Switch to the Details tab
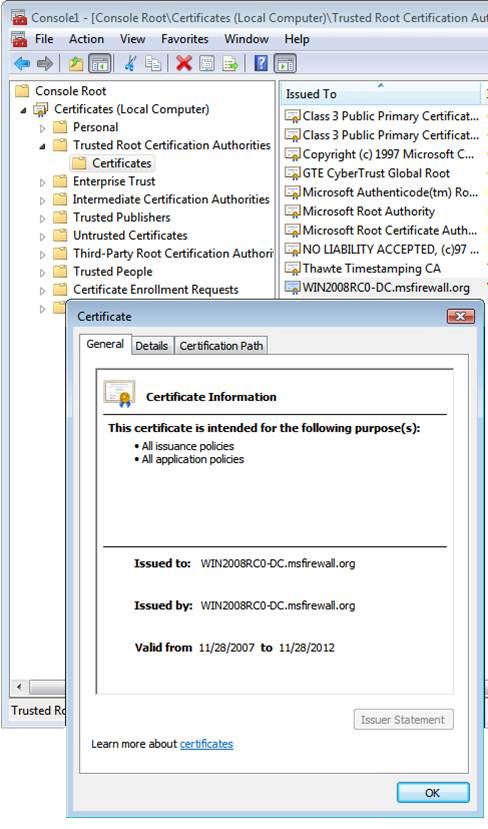Screen dimensions: 488x829 tap(152, 346)
